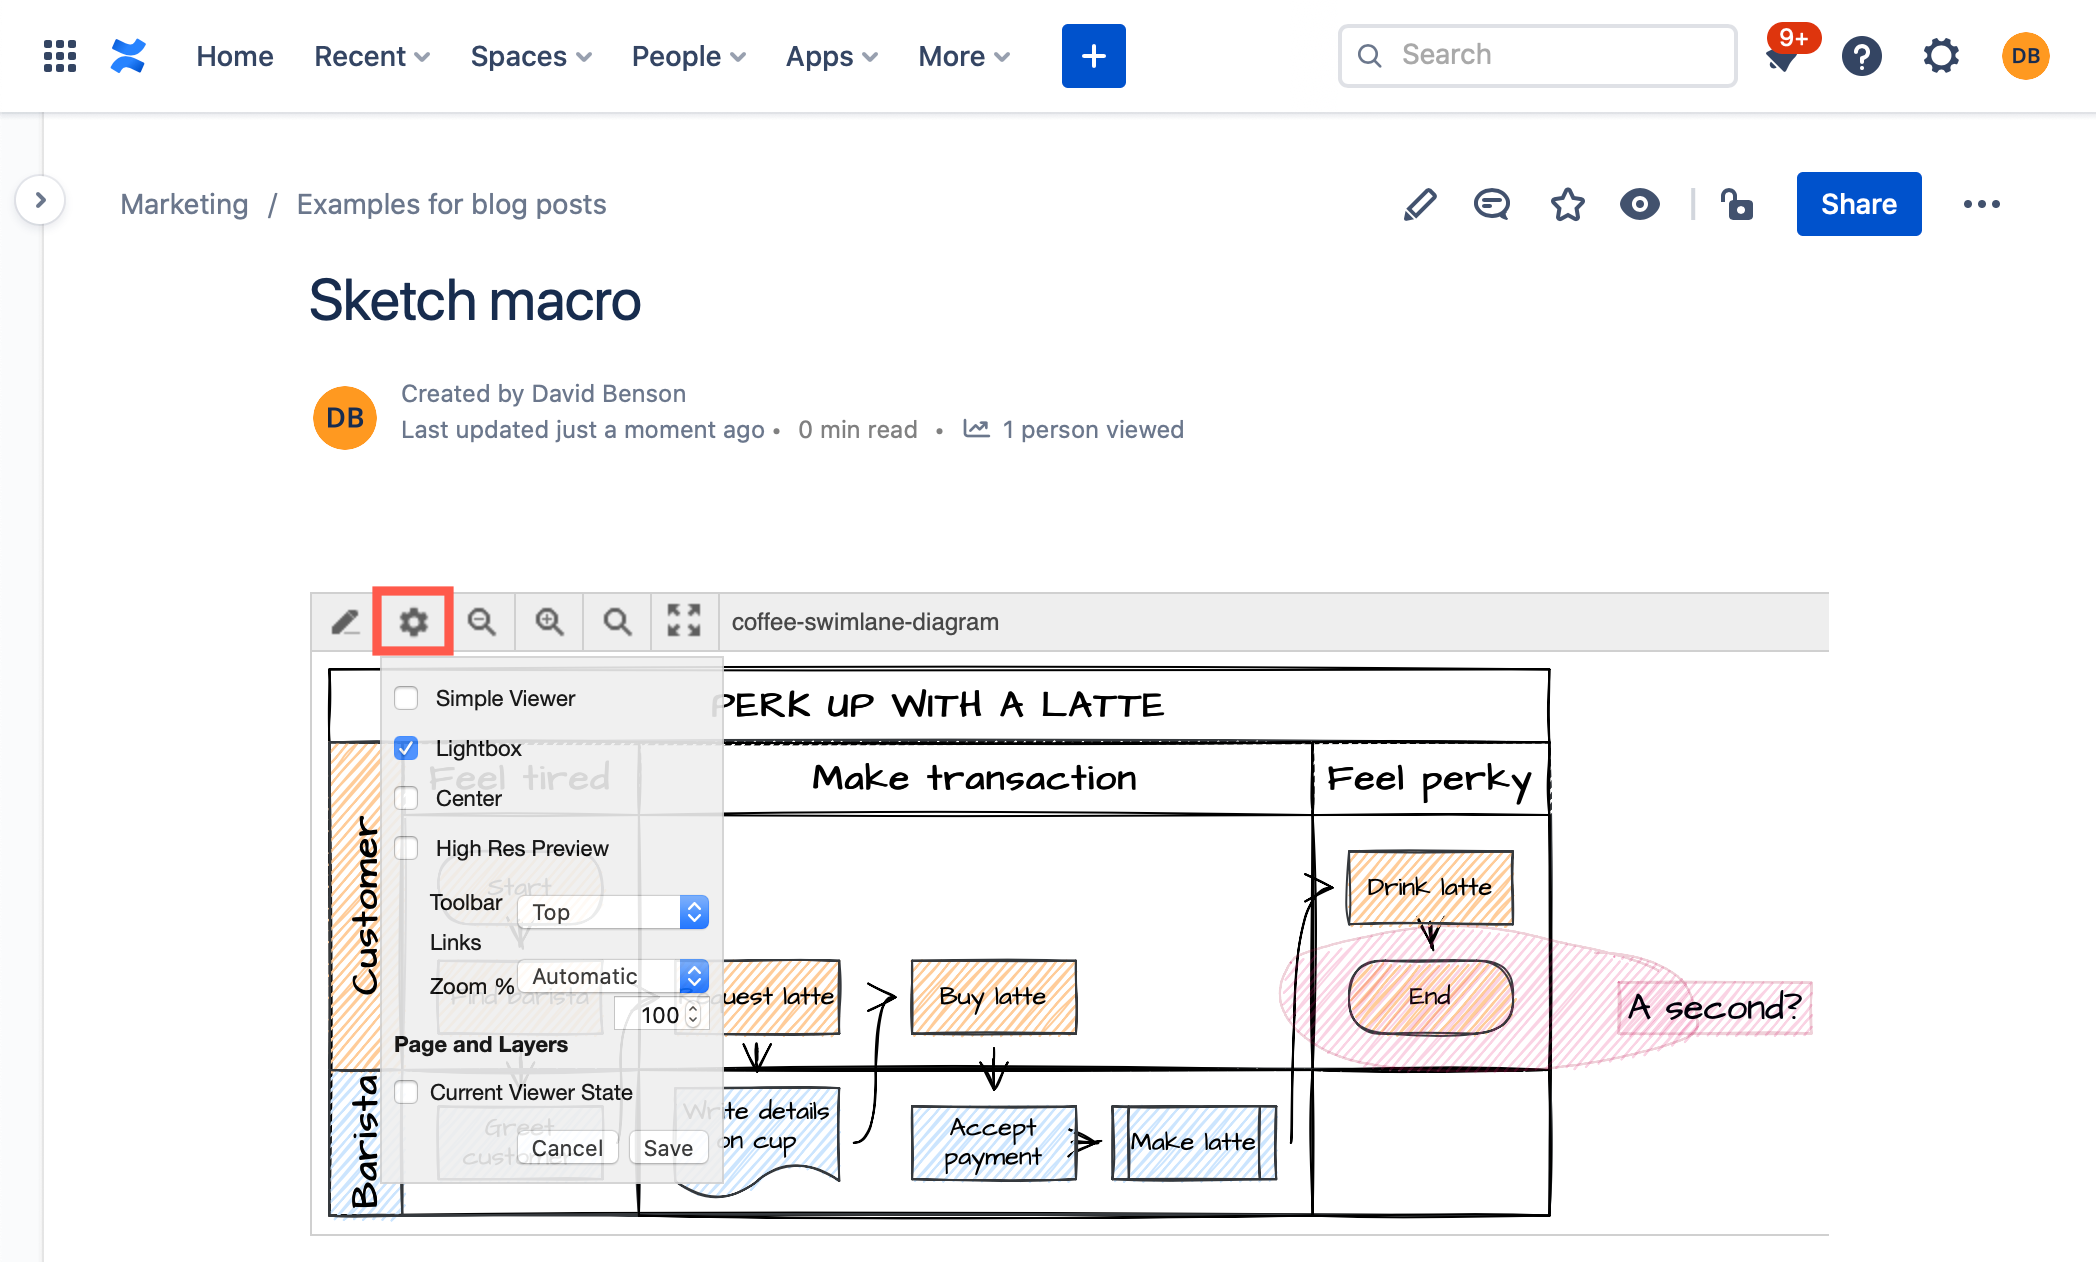Open Confluence notifications bell
The height and width of the screenshot is (1262, 2096).
[1784, 56]
